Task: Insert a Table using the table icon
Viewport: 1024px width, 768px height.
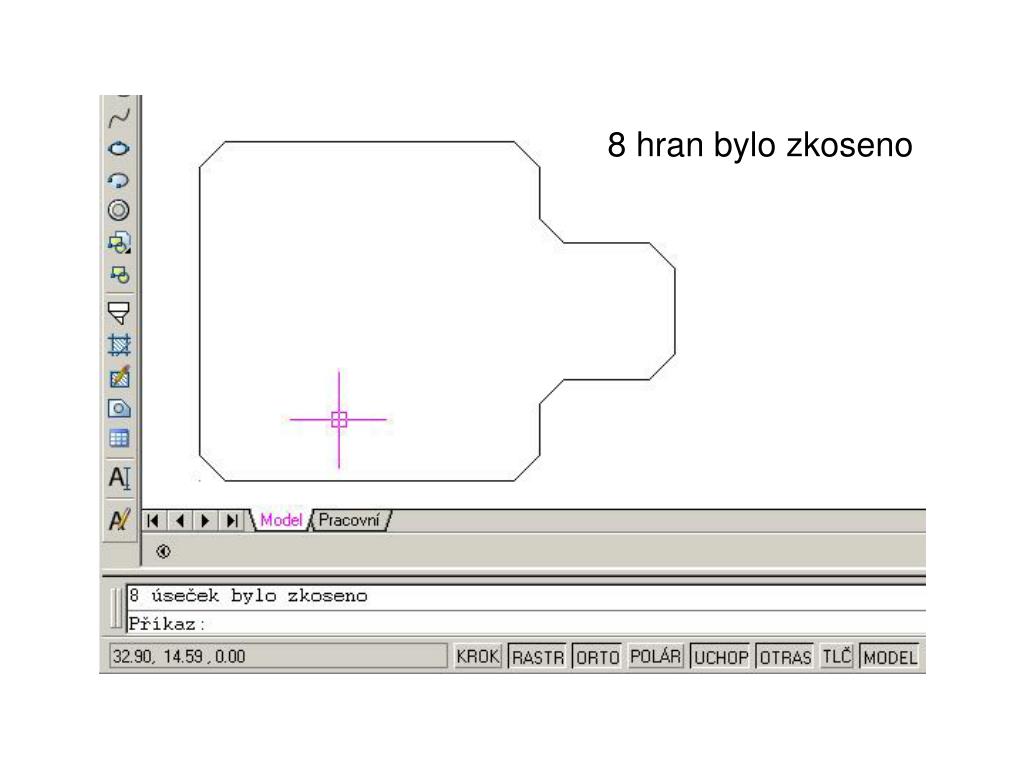Action: pos(119,438)
